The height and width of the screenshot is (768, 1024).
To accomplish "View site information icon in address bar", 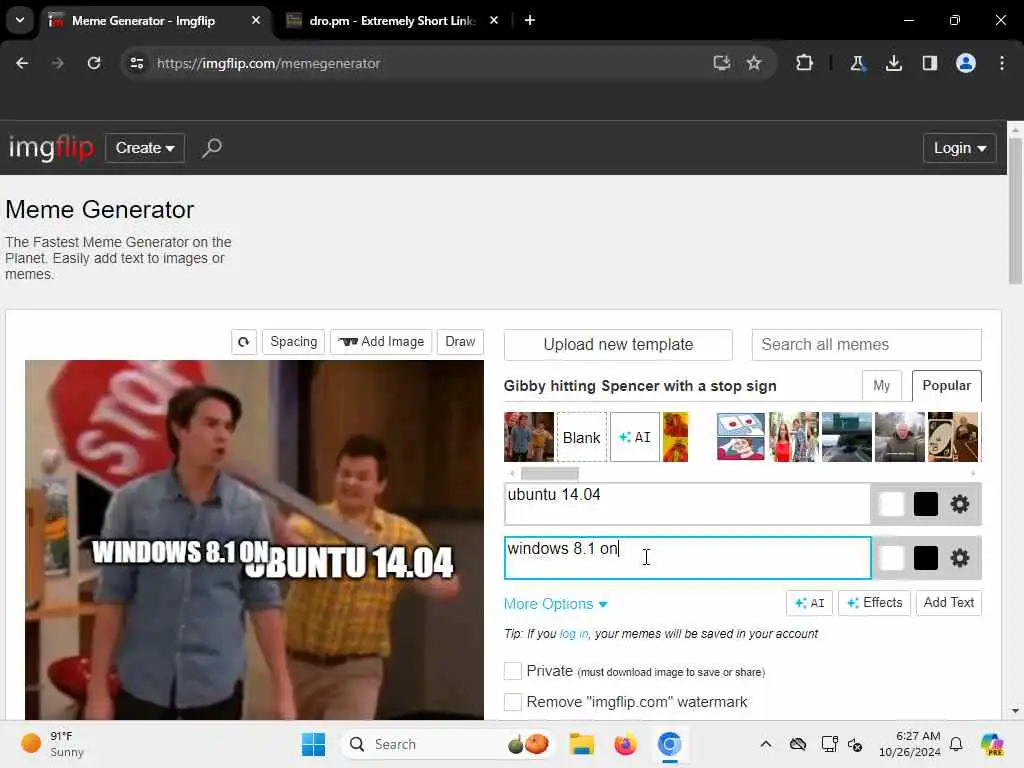I will coord(136,63).
